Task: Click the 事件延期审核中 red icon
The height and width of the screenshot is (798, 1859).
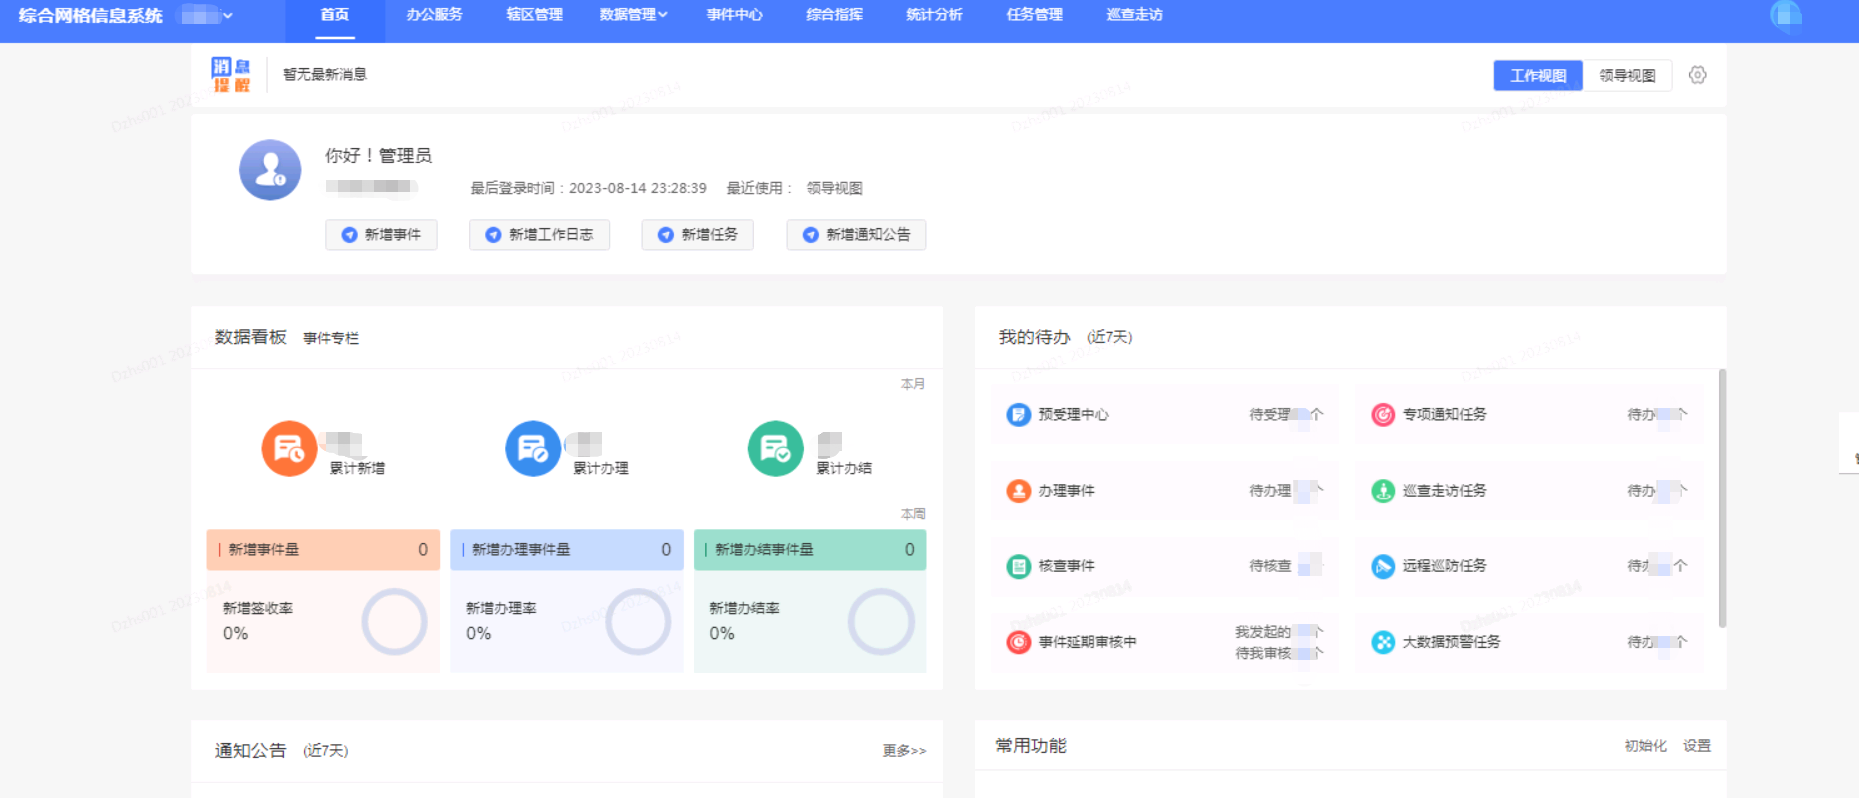Action: click(1018, 642)
